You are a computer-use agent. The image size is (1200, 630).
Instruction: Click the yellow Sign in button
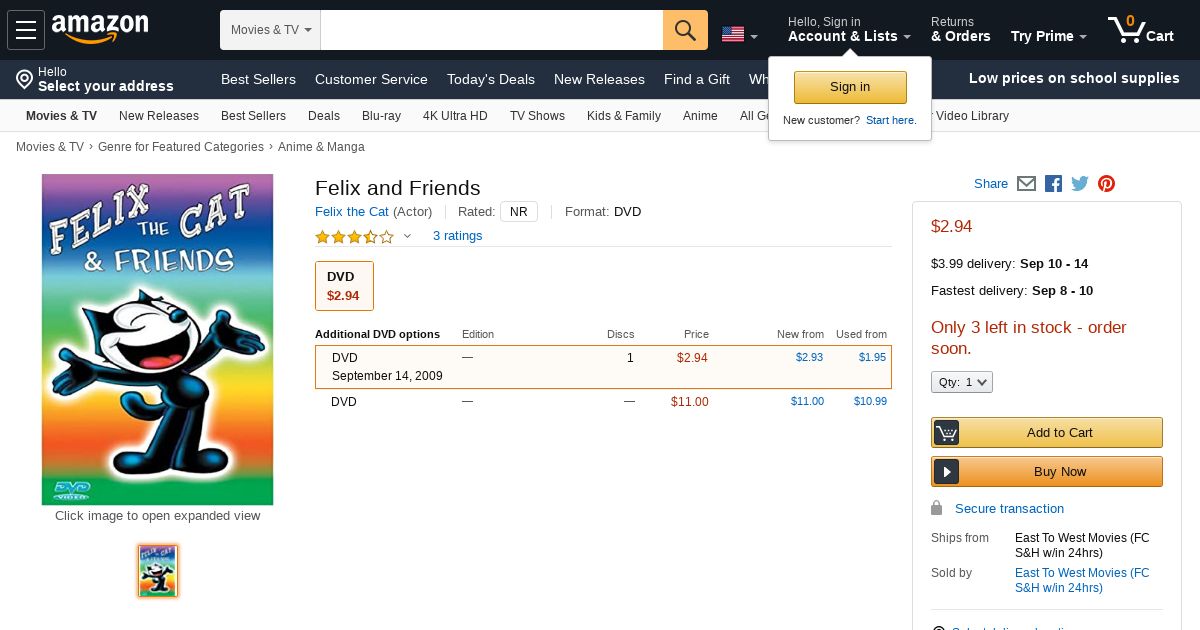click(850, 87)
